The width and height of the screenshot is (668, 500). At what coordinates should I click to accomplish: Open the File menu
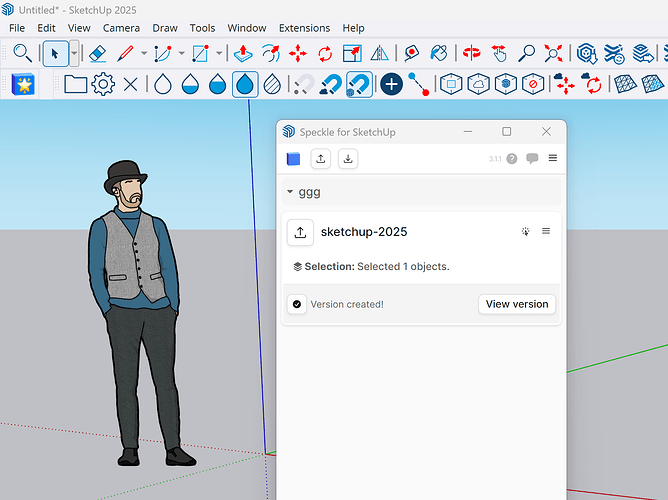tap(17, 28)
